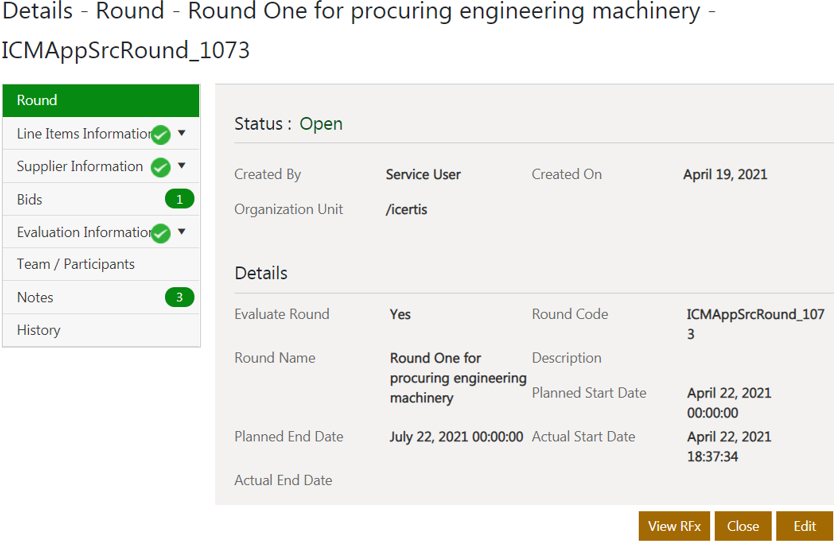Image resolution: width=837 pixels, height=546 pixels.
Task: Click the /icertis organization unit value
Action: pyautogui.click(x=406, y=209)
